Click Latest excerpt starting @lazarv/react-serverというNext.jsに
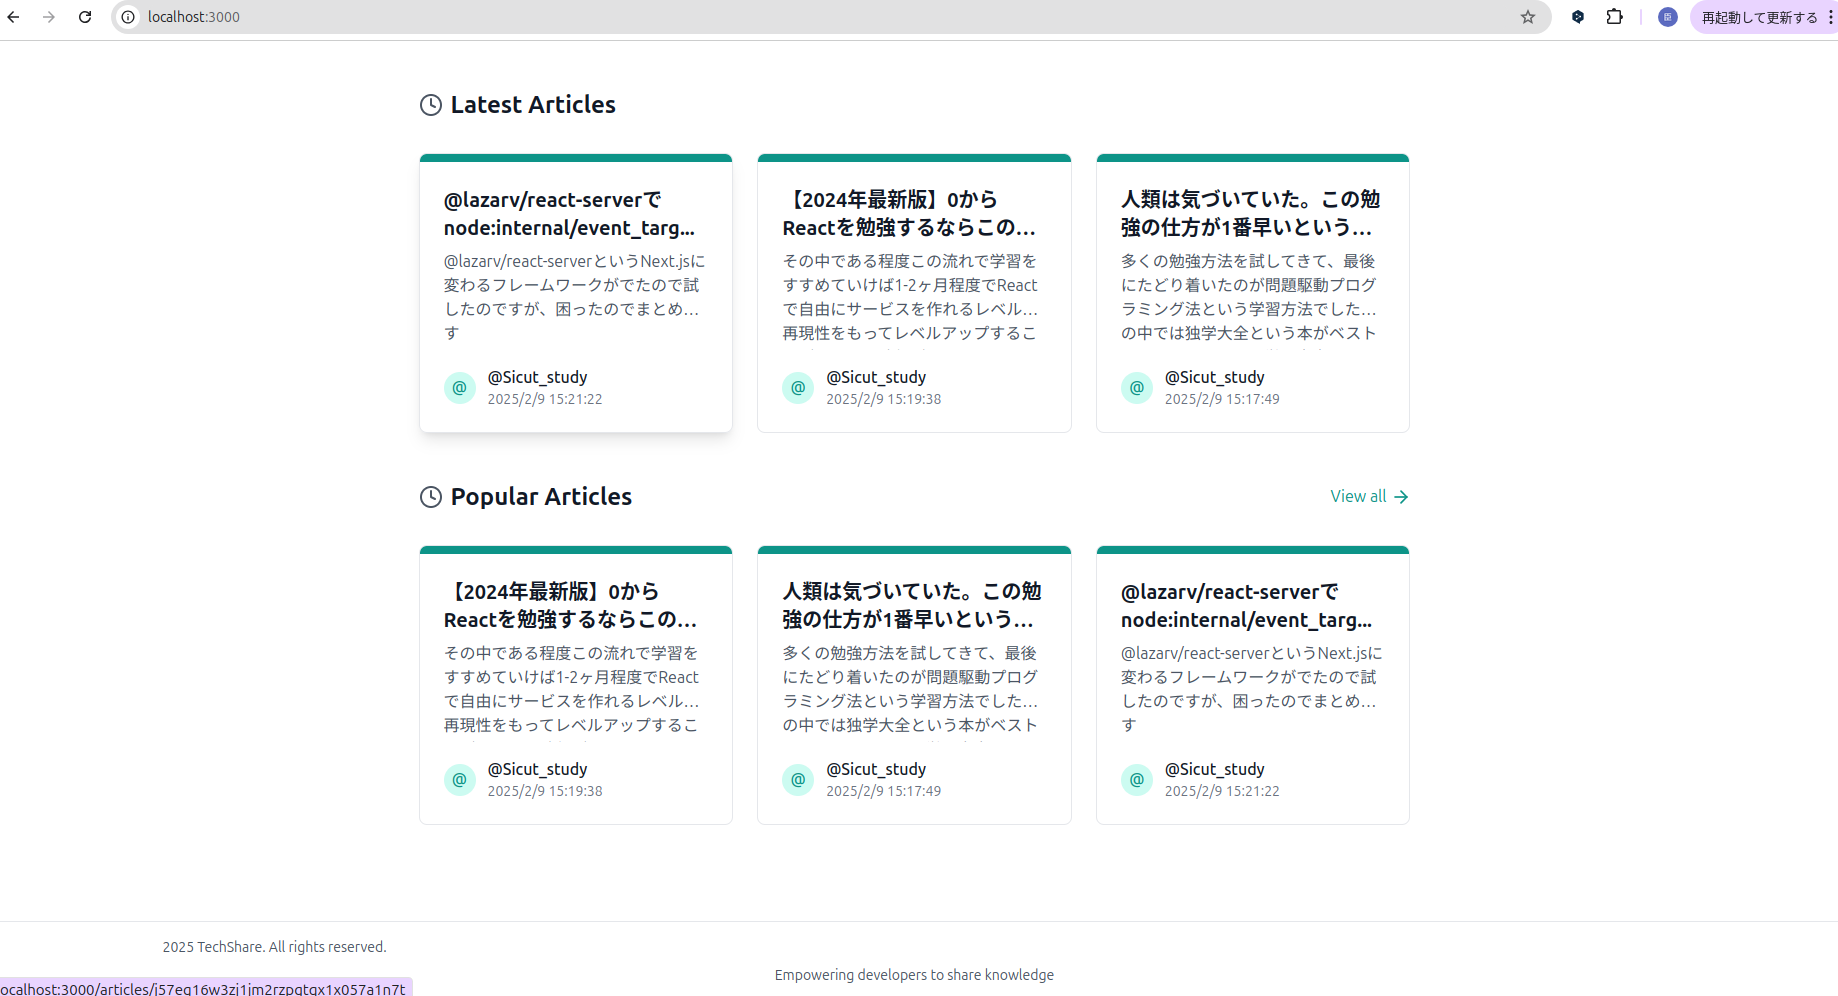 (575, 297)
